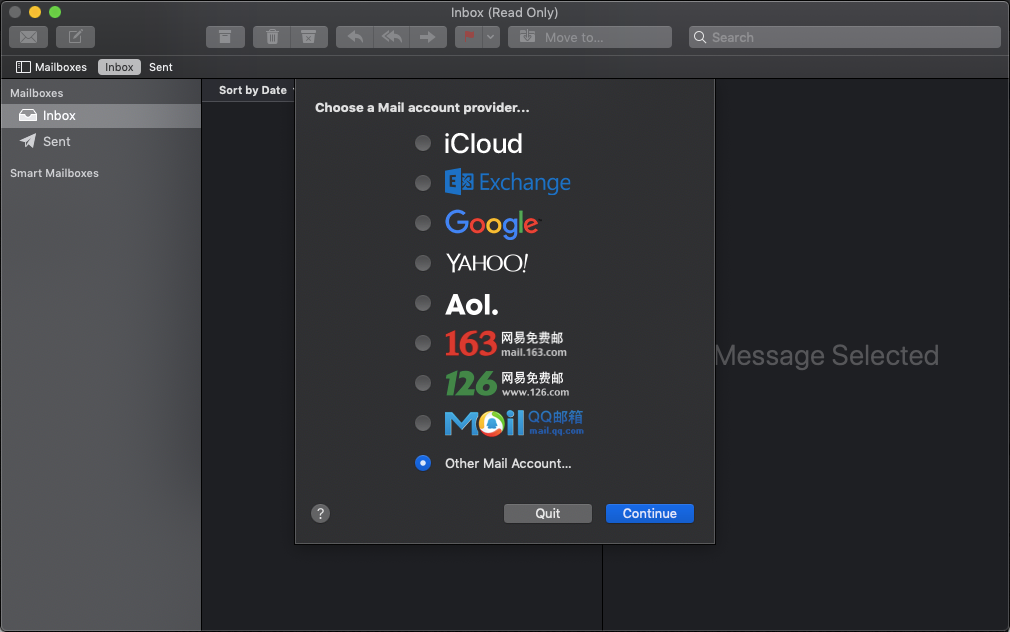
Task: Click the red Flag icon
Action: pos(469,37)
